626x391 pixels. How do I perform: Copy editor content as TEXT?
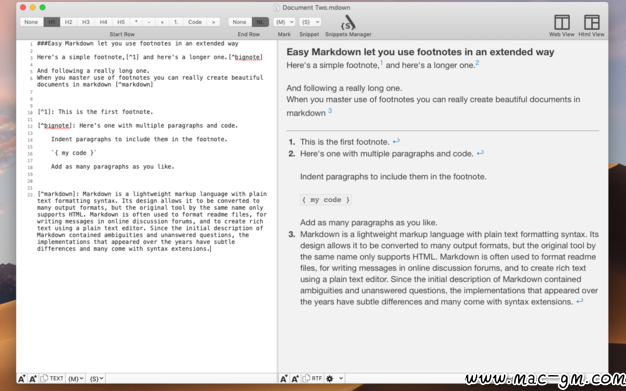click(x=52, y=378)
